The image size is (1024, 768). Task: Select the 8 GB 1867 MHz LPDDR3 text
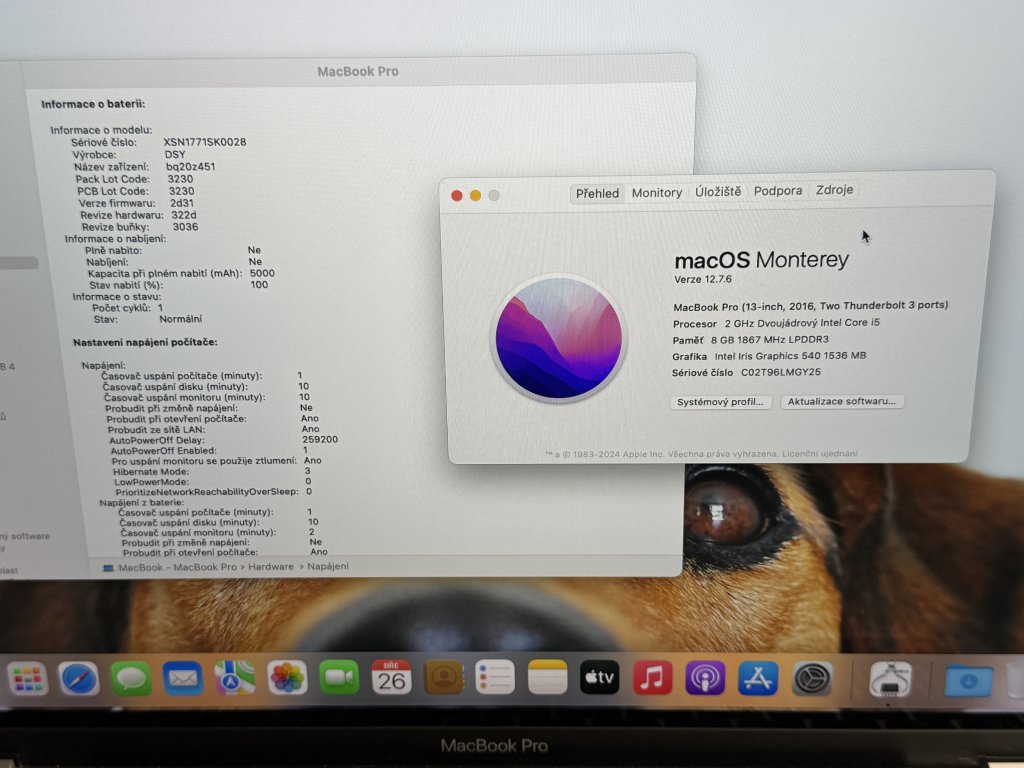point(769,340)
